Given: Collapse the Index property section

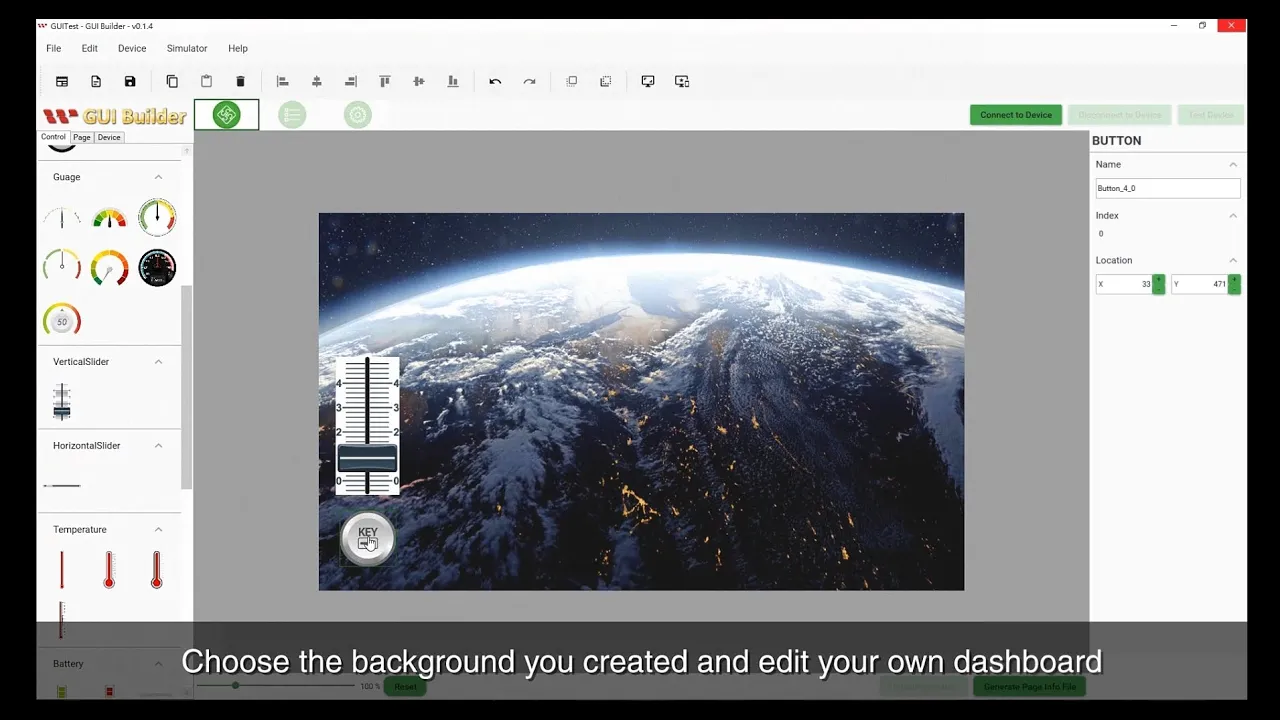Looking at the screenshot, I should point(1233,216).
